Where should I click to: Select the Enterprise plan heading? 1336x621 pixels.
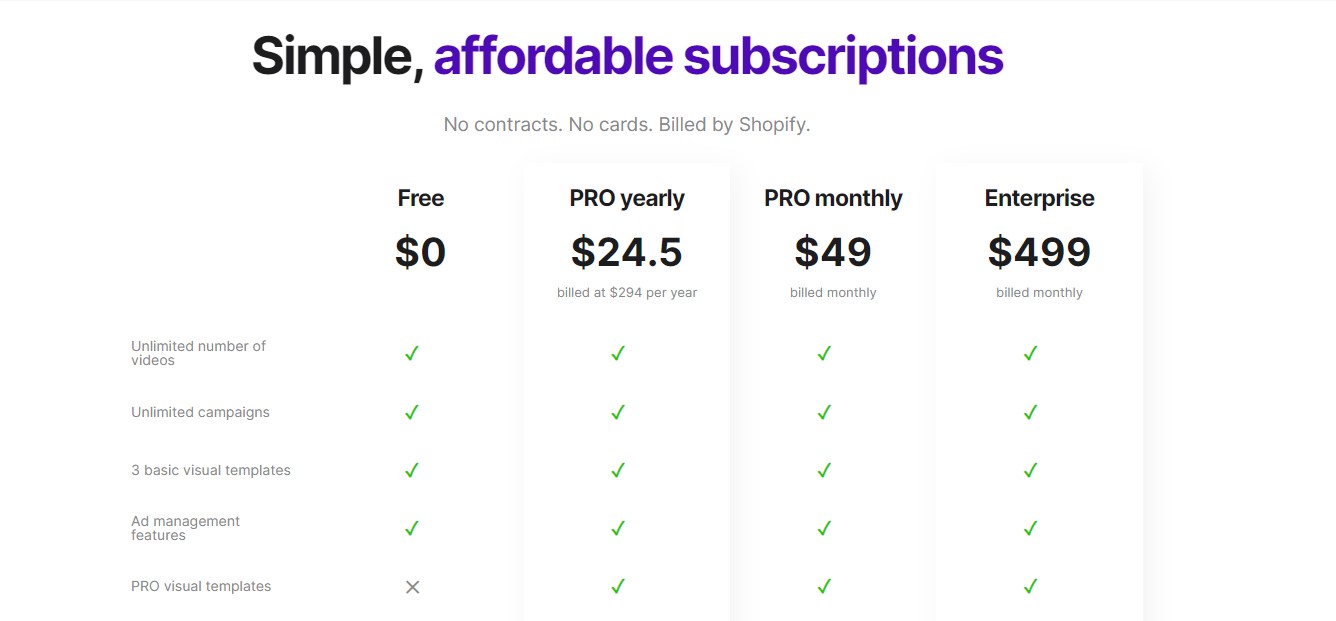pyautogui.click(x=1039, y=198)
